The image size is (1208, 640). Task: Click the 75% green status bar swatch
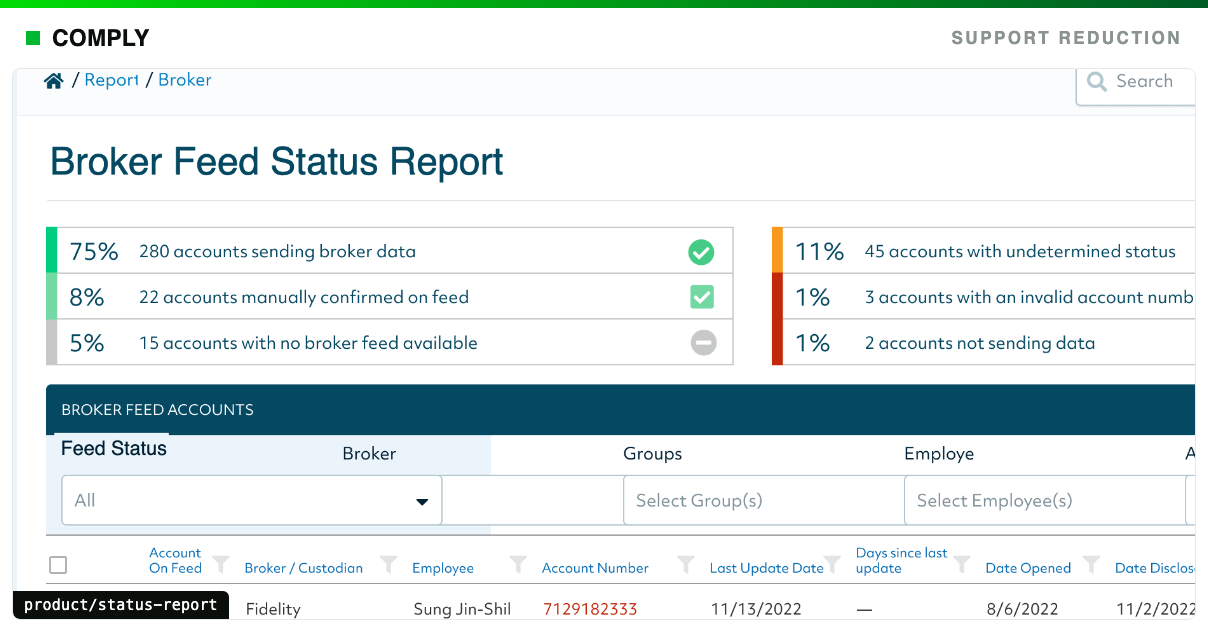[52, 251]
